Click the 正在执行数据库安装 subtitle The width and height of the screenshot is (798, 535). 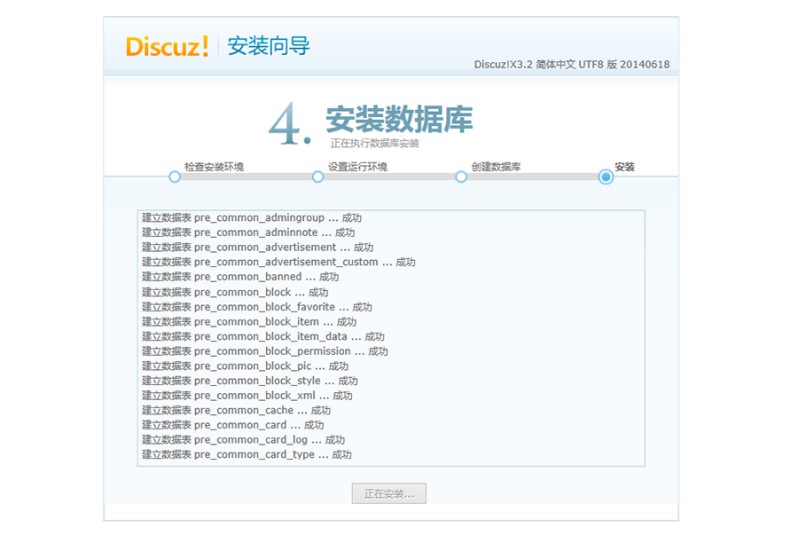375,144
